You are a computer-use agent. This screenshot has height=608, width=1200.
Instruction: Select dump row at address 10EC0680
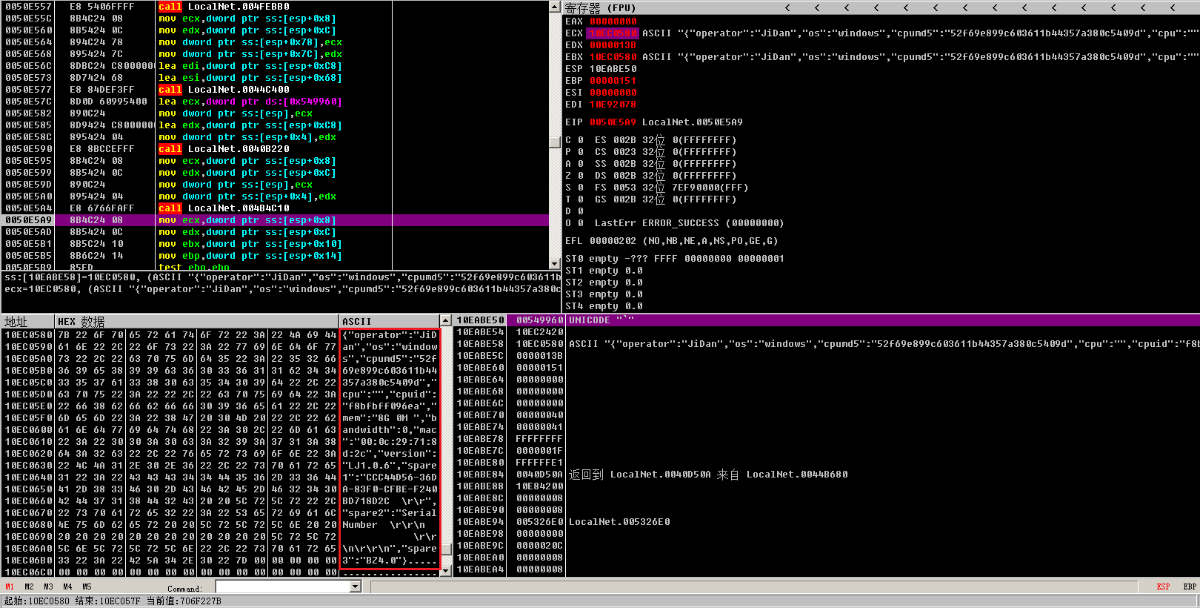coord(221,524)
